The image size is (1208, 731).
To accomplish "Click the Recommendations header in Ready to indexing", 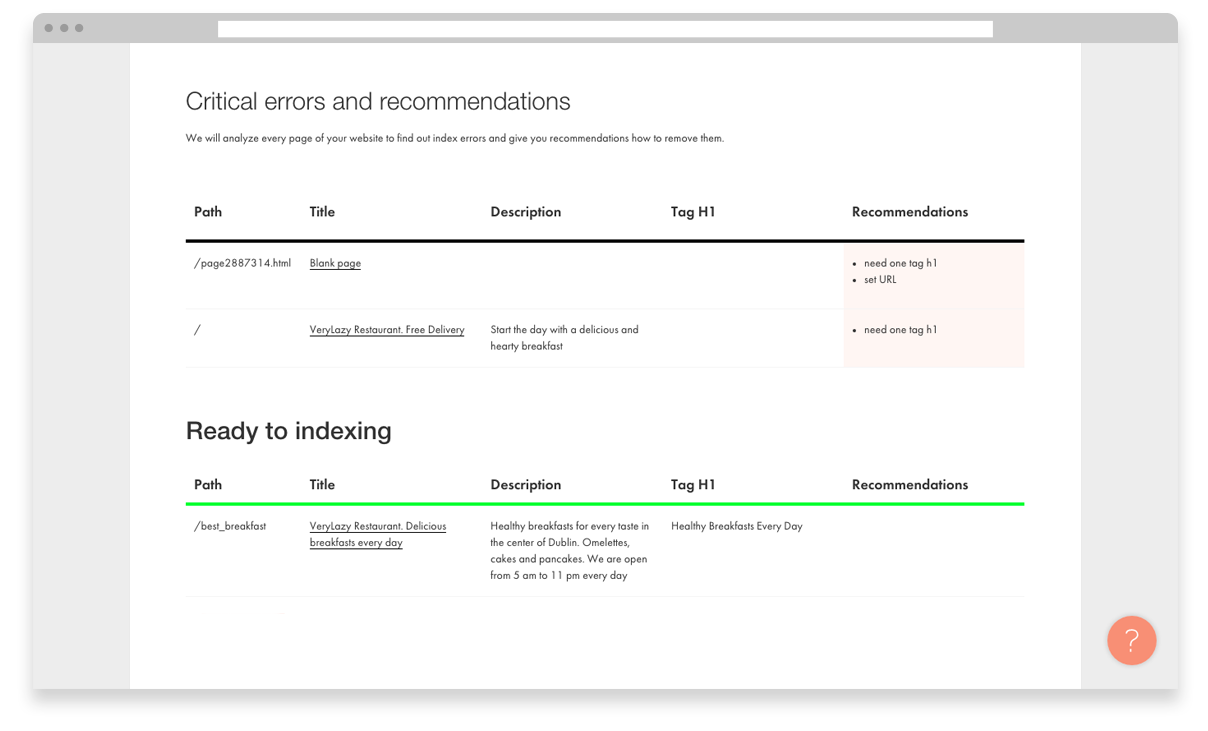I will (x=910, y=484).
